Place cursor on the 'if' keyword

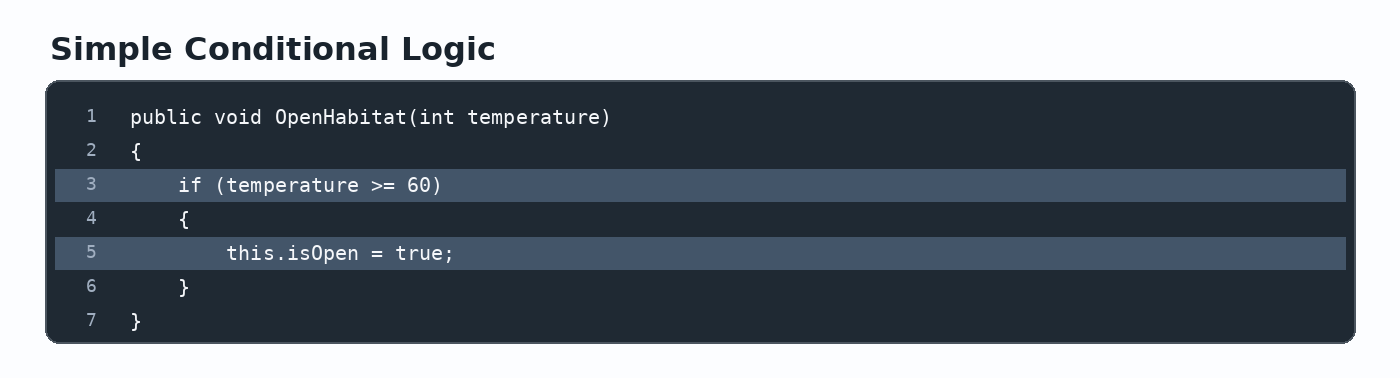click(190, 186)
